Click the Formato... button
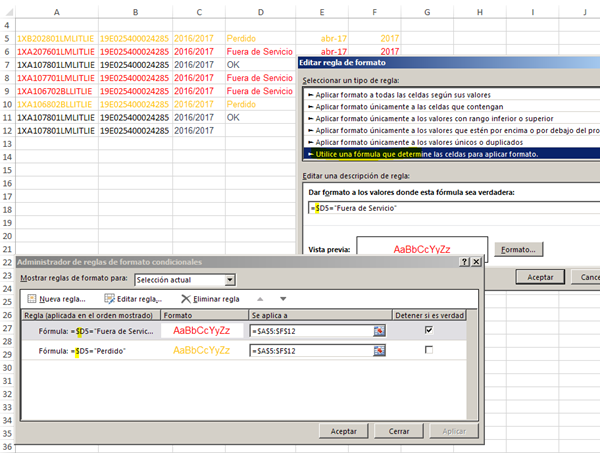 [519, 249]
